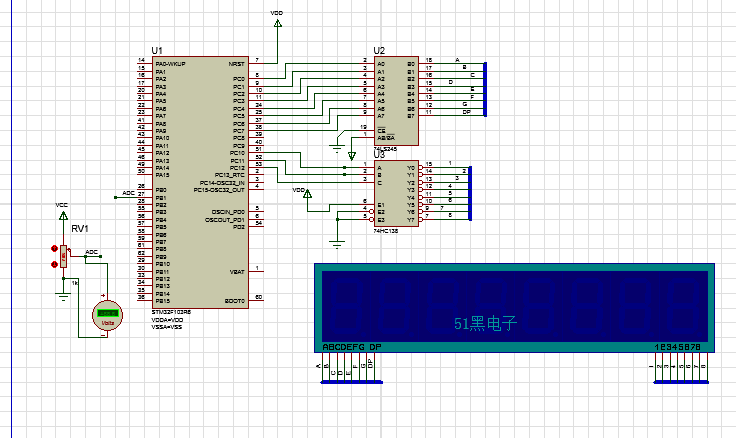Viewport: 736px width, 438px height.
Task: Click the A0 input pin on U2
Action: click(367, 64)
